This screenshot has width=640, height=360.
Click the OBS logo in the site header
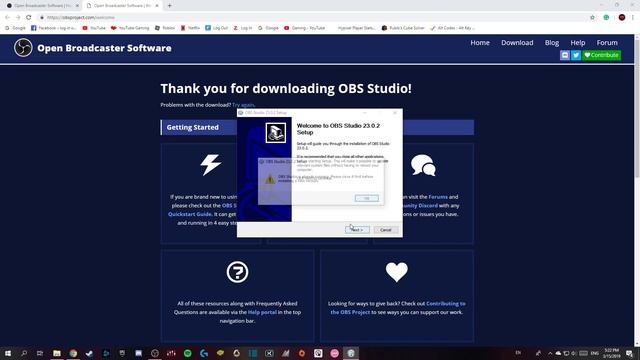(23, 48)
